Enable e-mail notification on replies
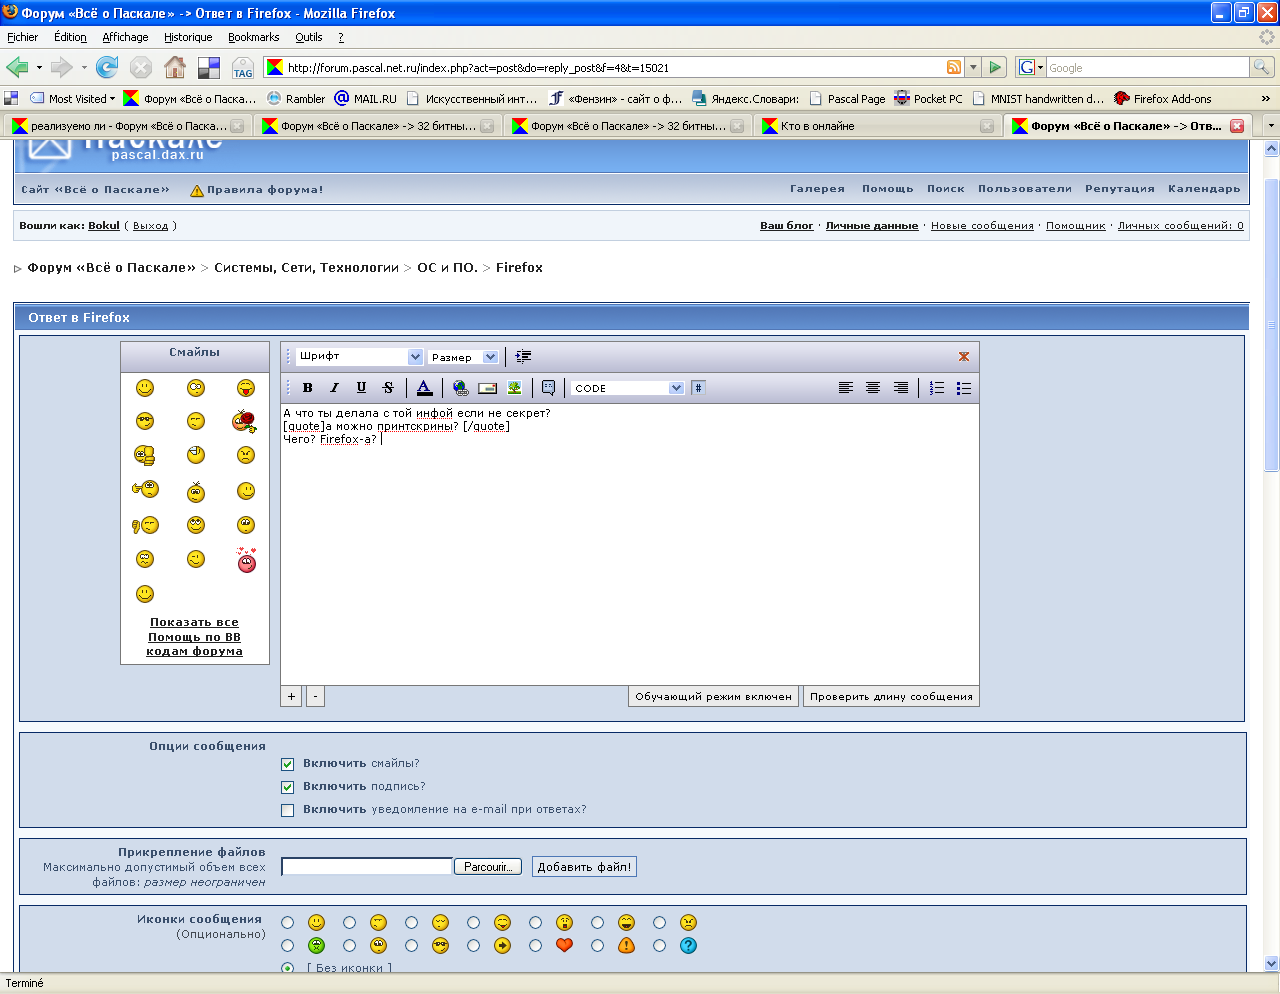Viewport: 1280px width, 994px height. pyautogui.click(x=288, y=810)
